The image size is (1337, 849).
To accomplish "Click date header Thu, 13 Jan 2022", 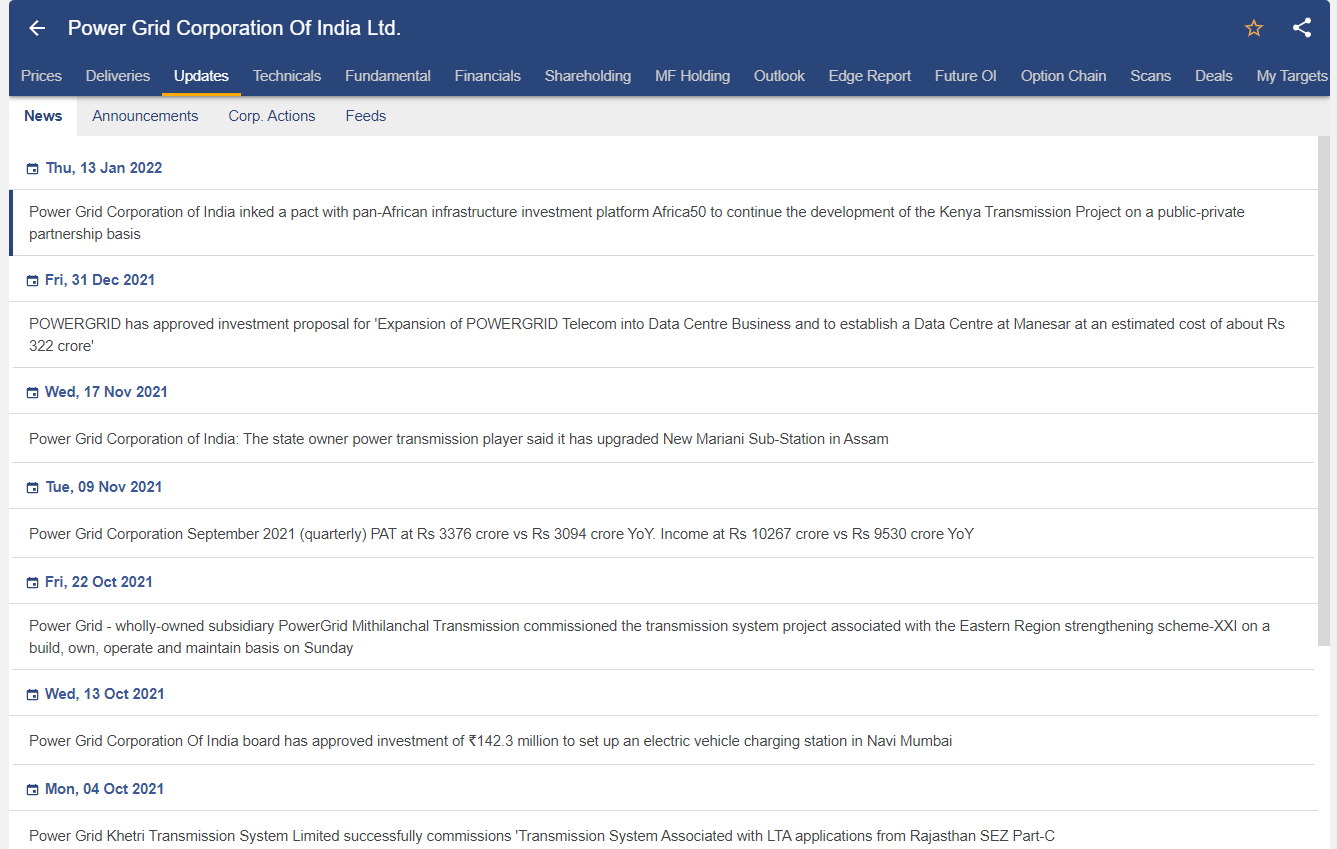I will coord(104,168).
